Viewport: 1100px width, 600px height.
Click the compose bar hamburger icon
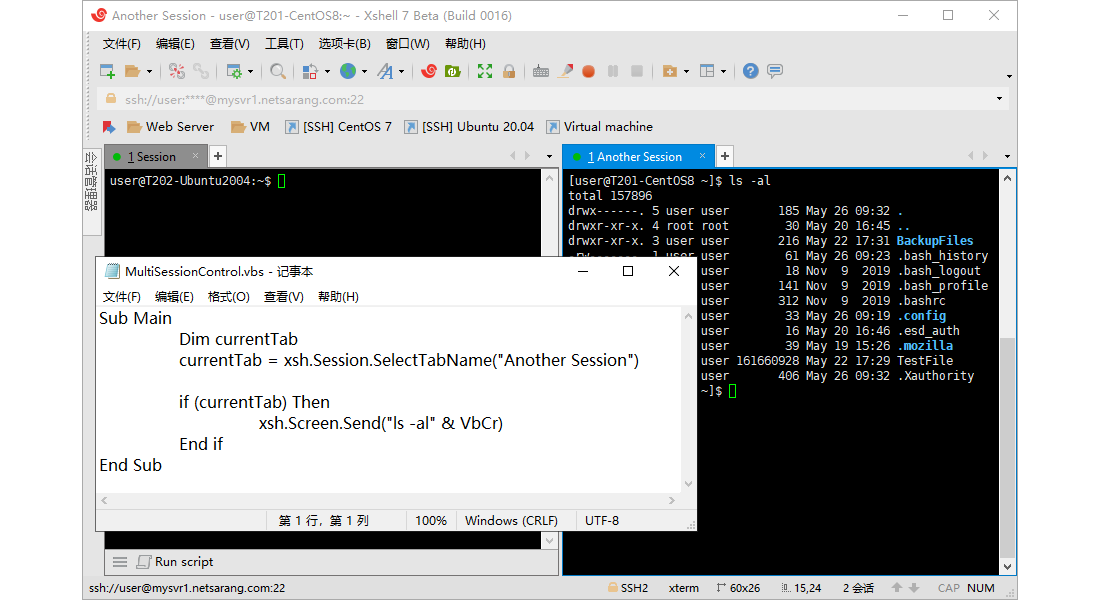[120, 561]
